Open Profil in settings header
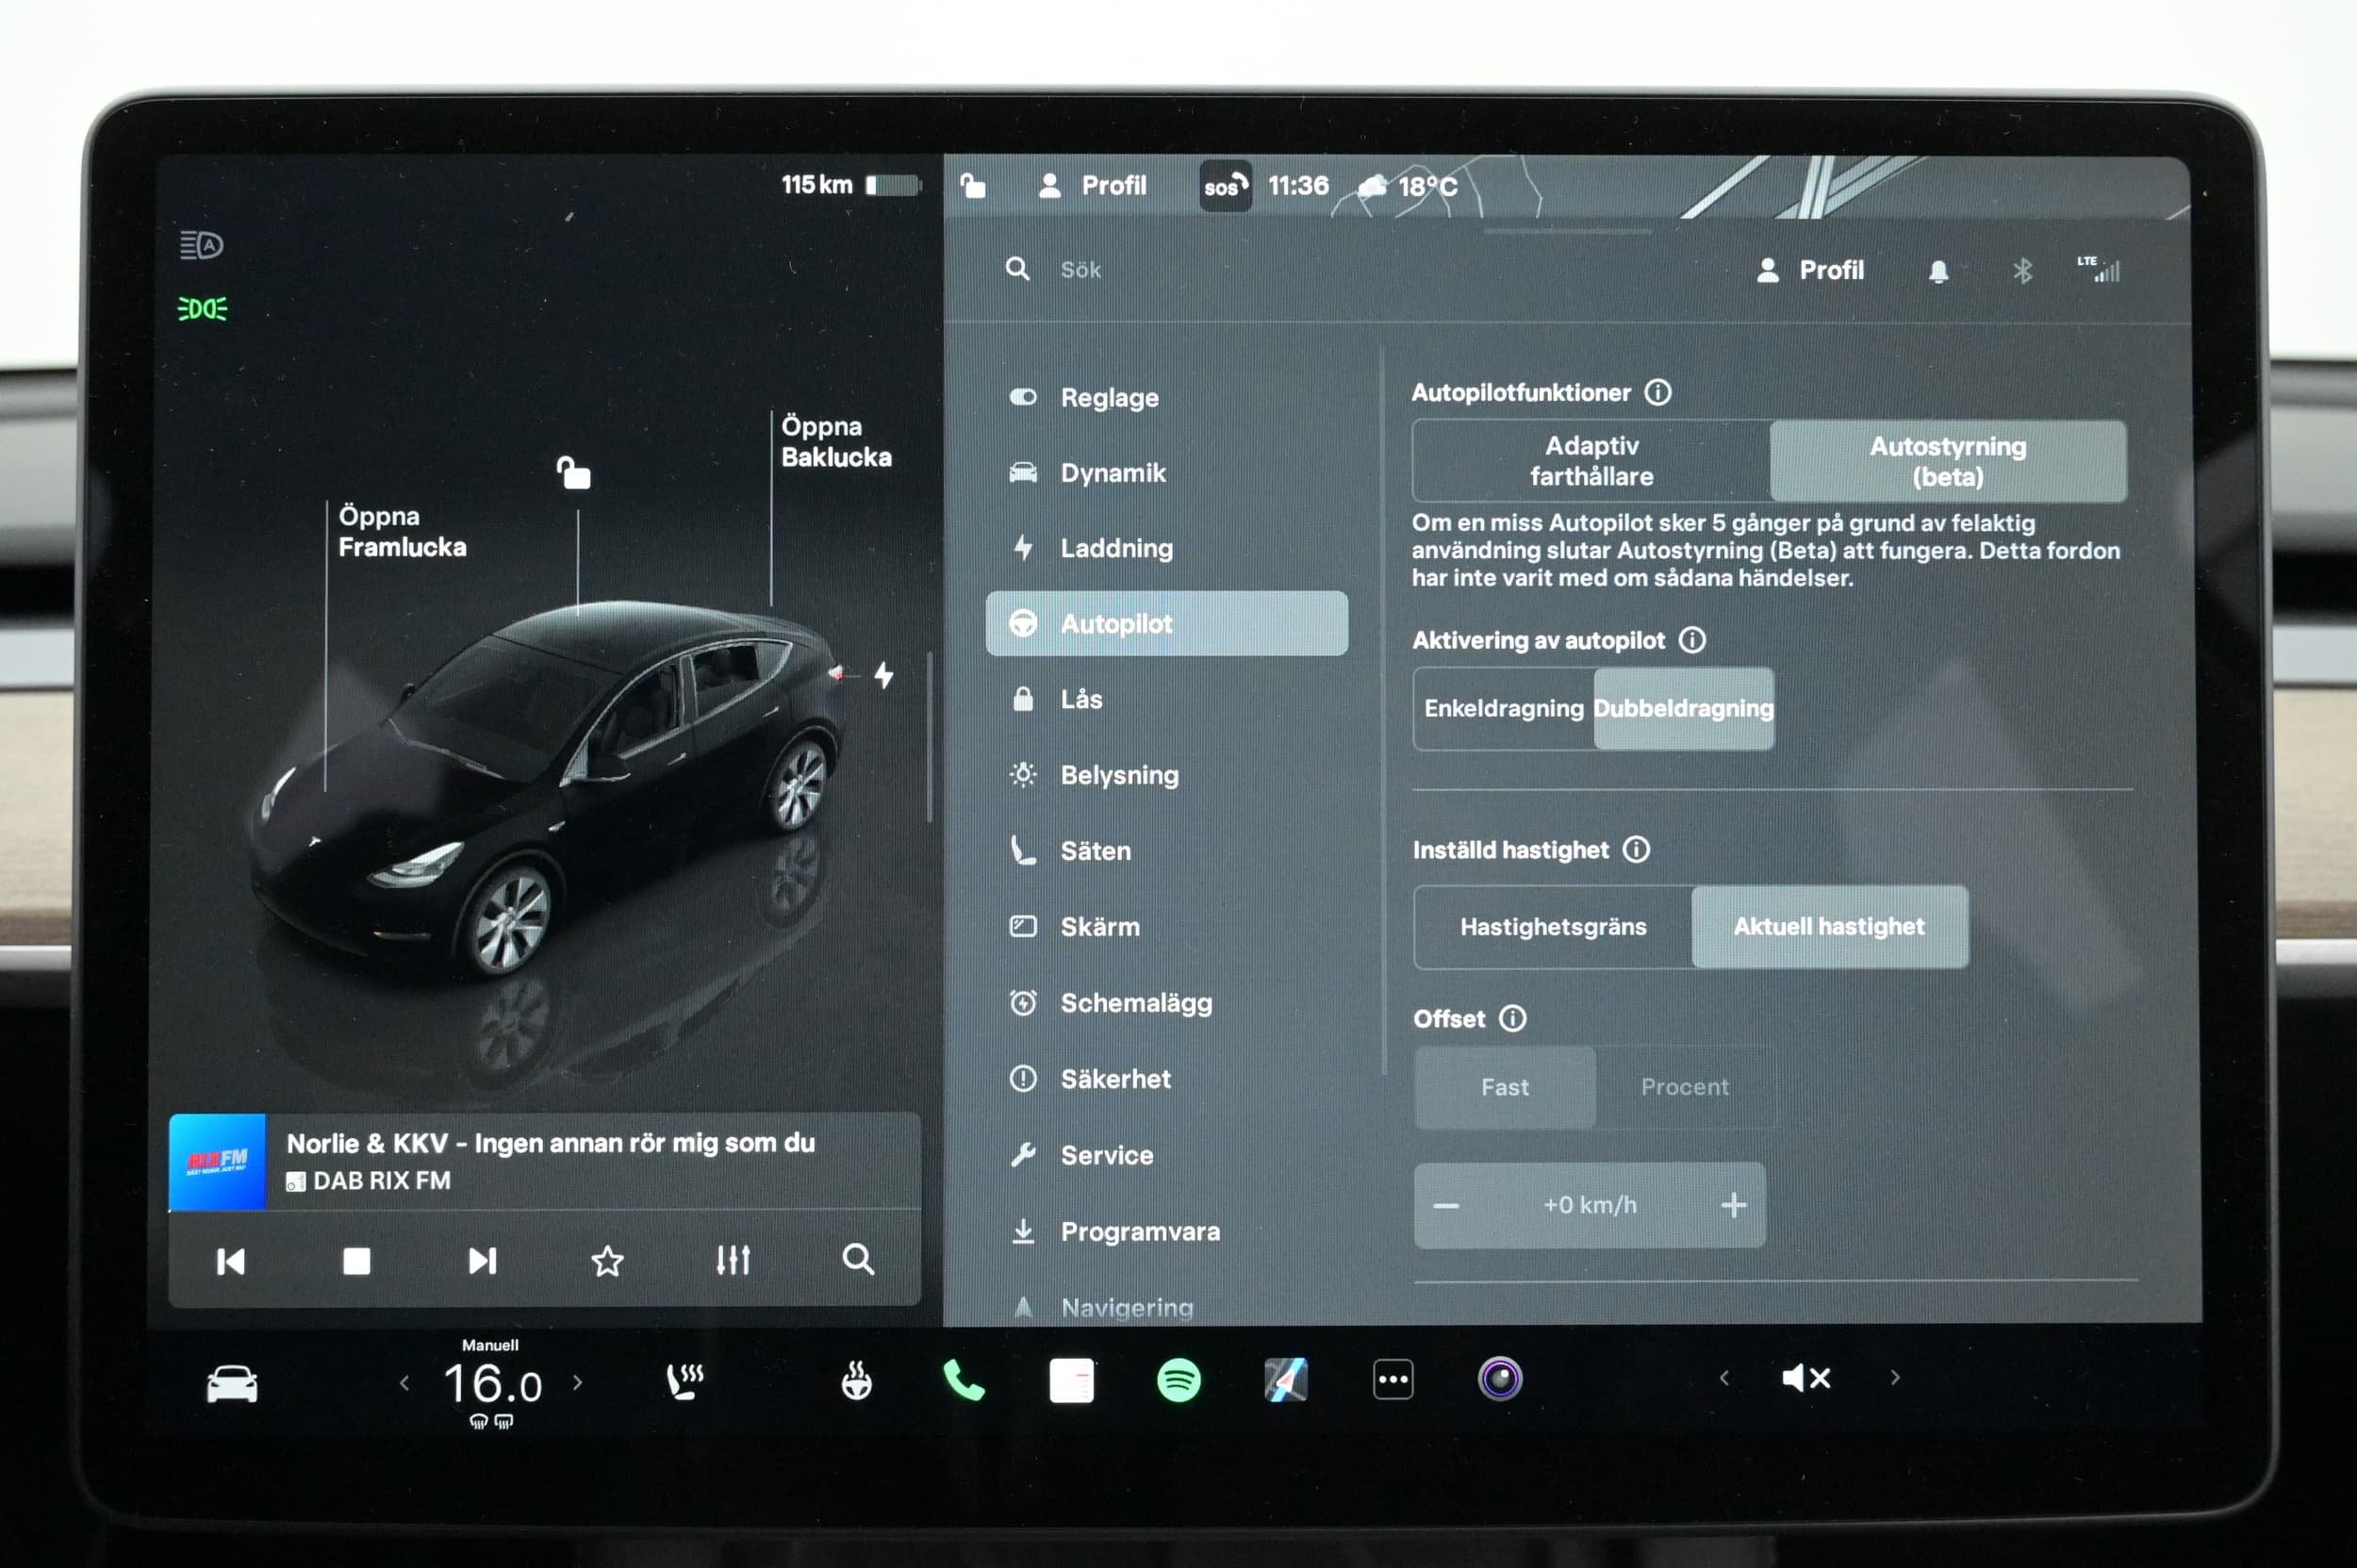 pyautogui.click(x=1810, y=270)
